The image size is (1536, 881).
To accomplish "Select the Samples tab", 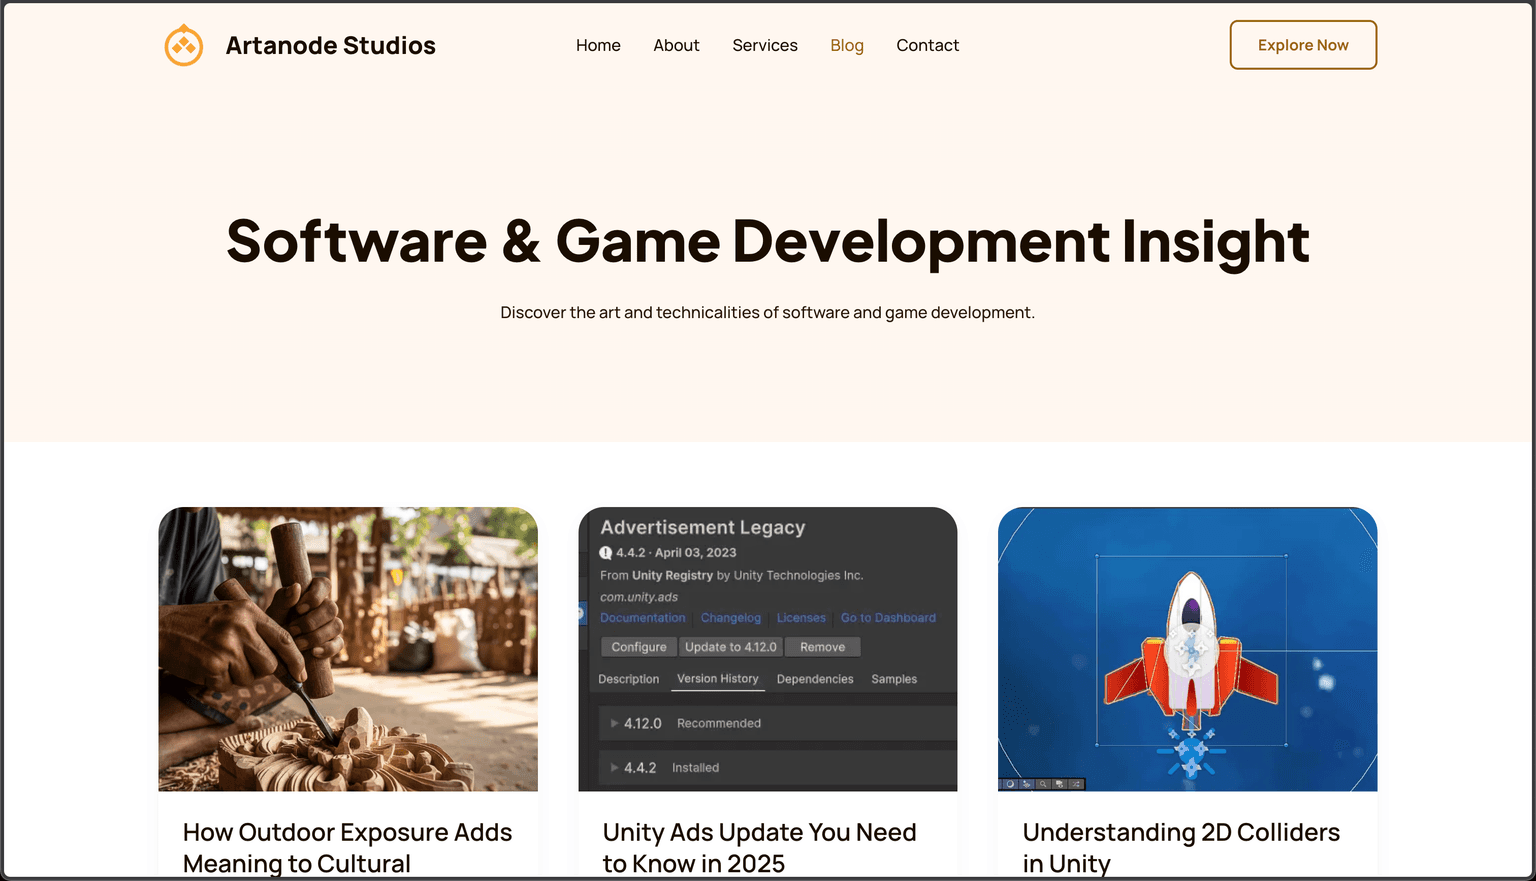I will pyautogui.click(x=893, y=679).
